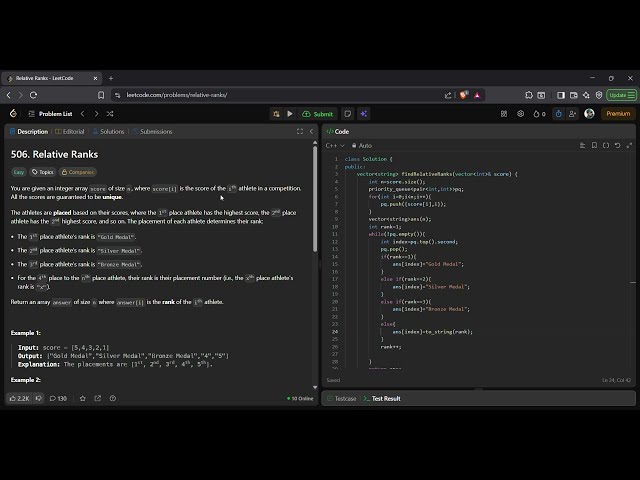The width and height of the screenshot is (640, 480).
Task: Click code line 24 in editor
Action: 432,332
